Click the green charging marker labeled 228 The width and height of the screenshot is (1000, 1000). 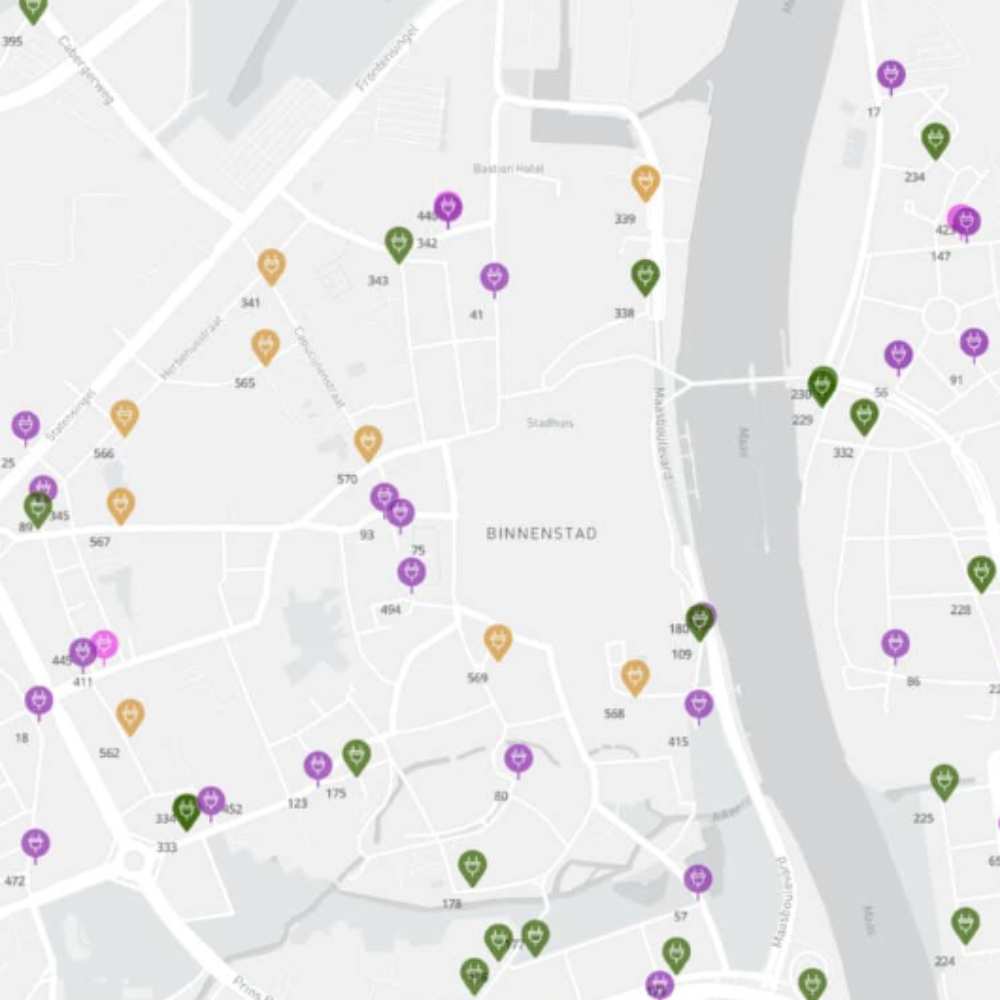pyautogui.click(x=981, y=573)
